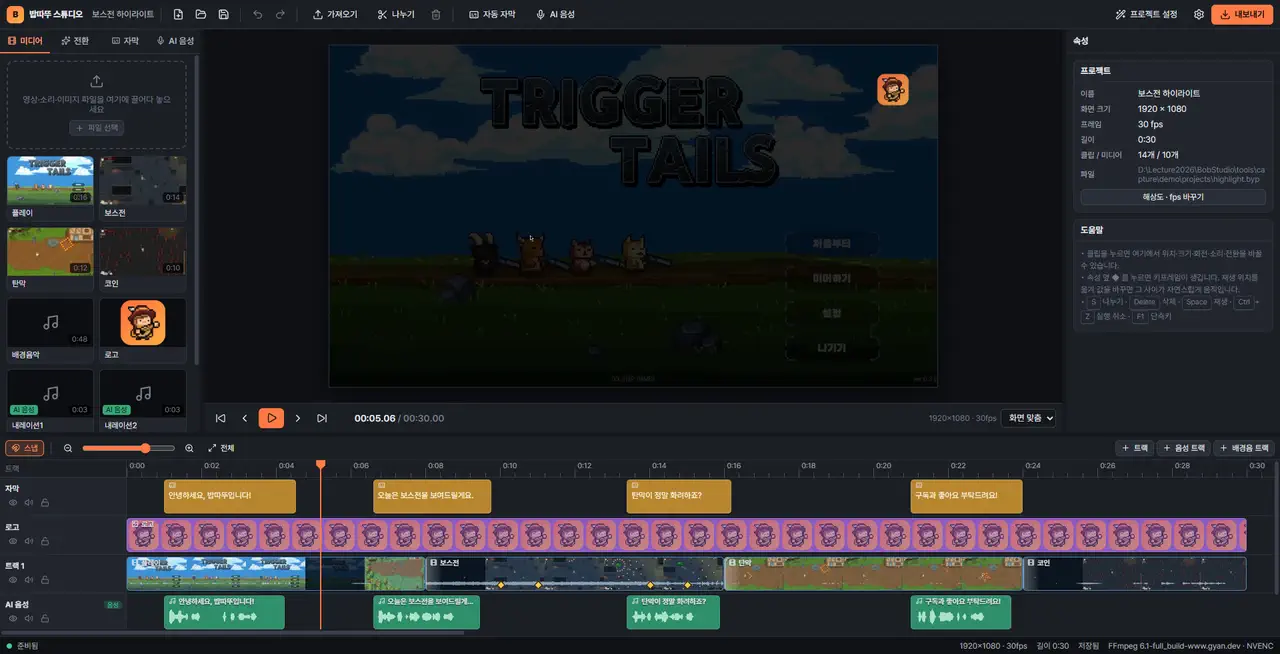
Task: Jump to the end of the video
Action: 322,418
